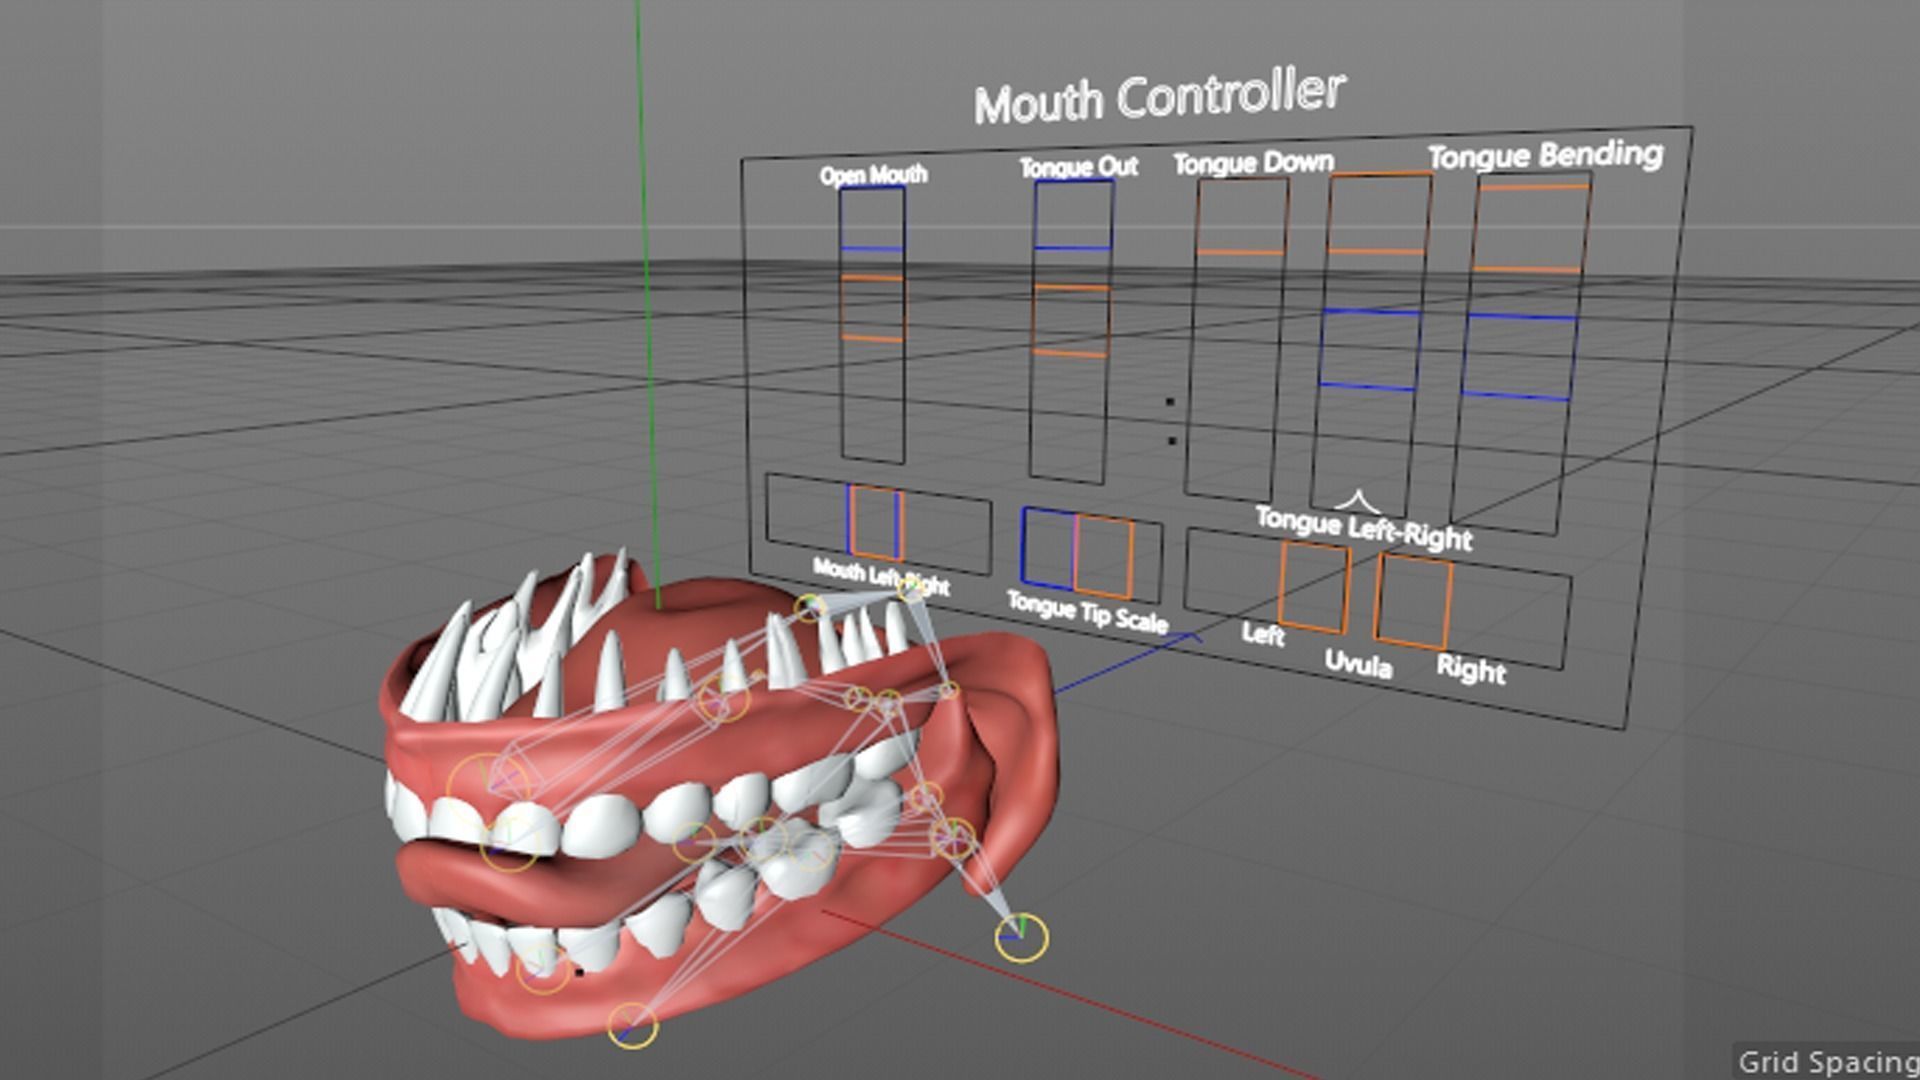Select the Mouth Left-Right slider handle
Viewport: 1920px width, 1080px height.
875,522
